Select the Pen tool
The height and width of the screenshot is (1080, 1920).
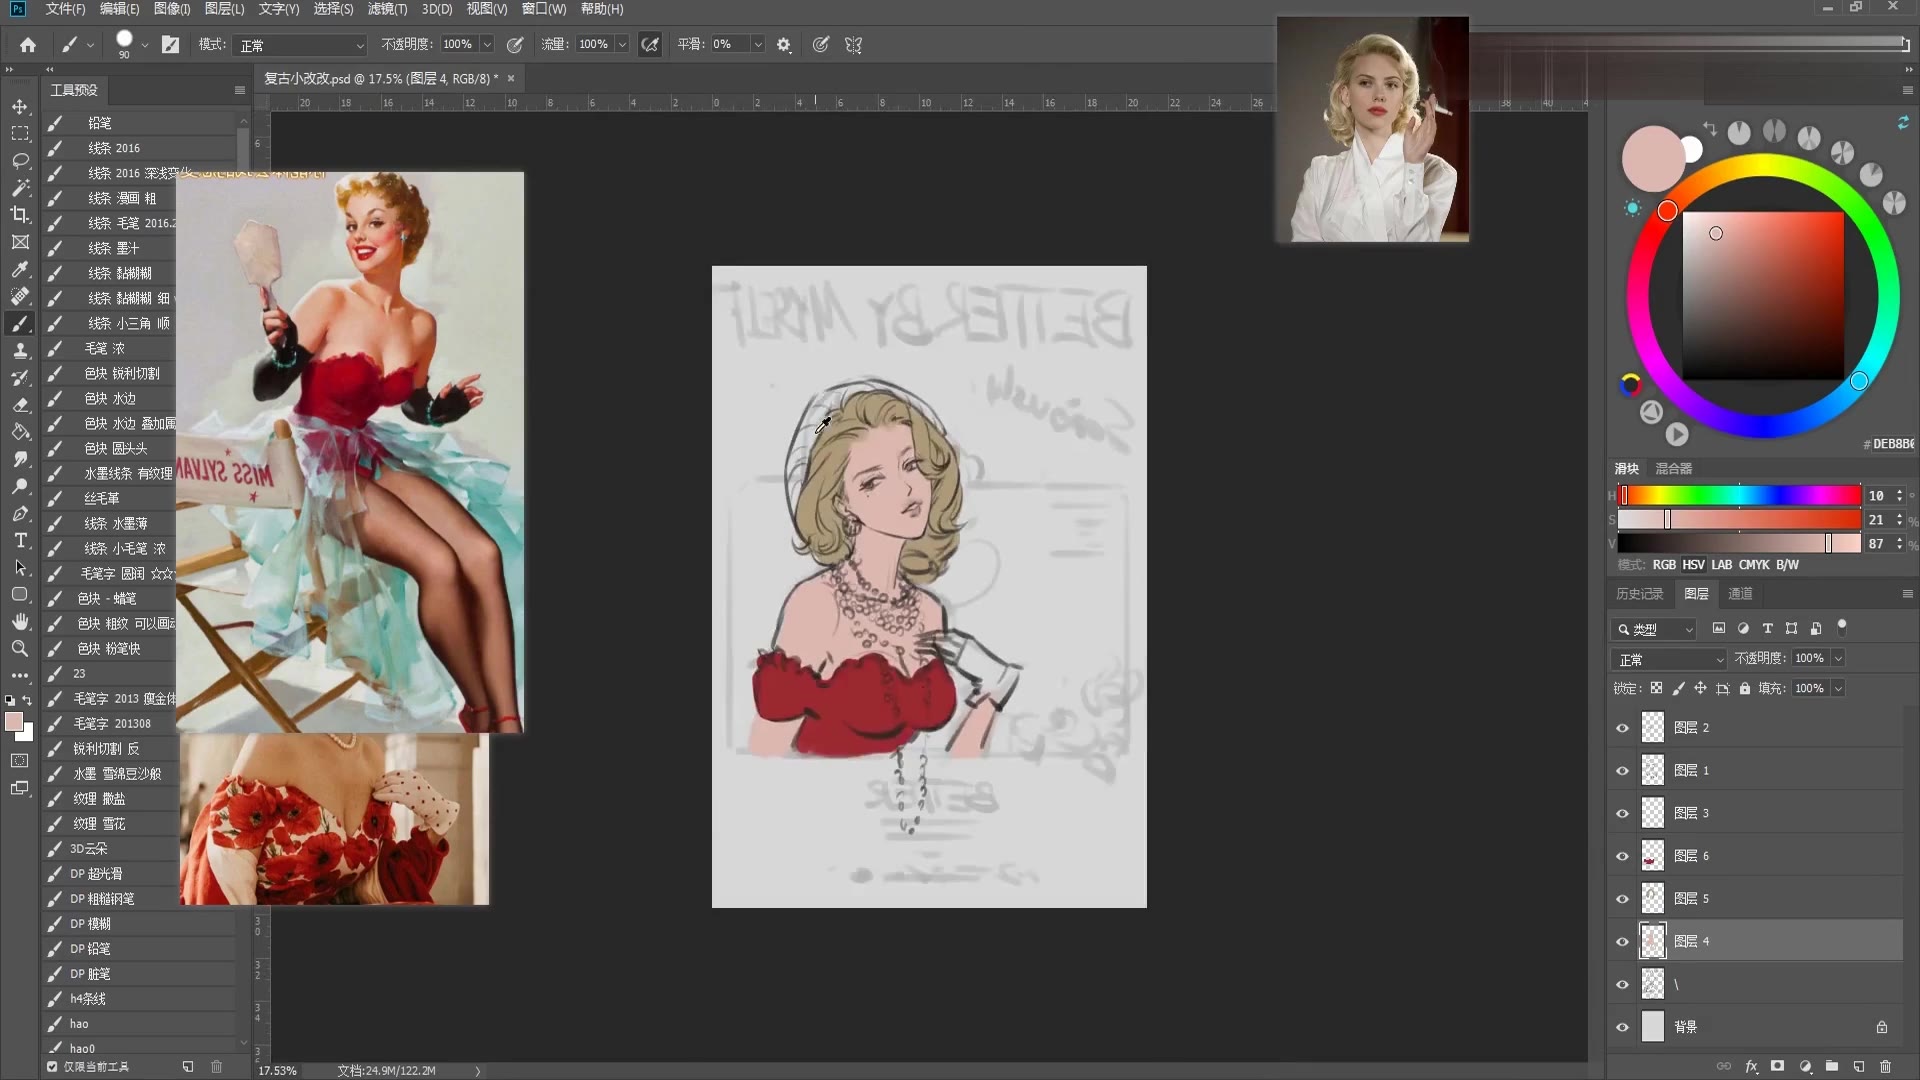click(x=20, y=513)
